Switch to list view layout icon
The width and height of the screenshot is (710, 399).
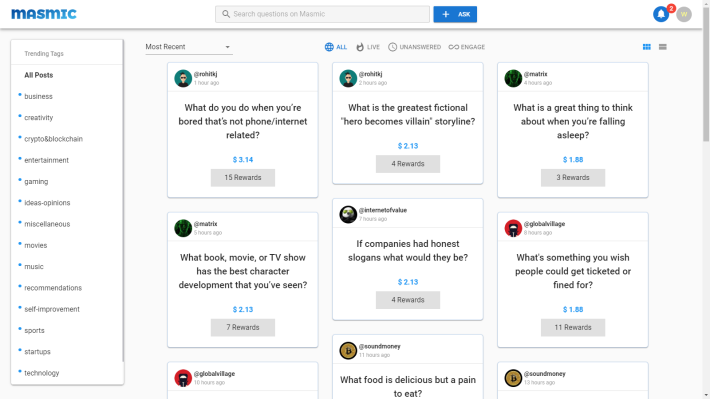point(662,47)
